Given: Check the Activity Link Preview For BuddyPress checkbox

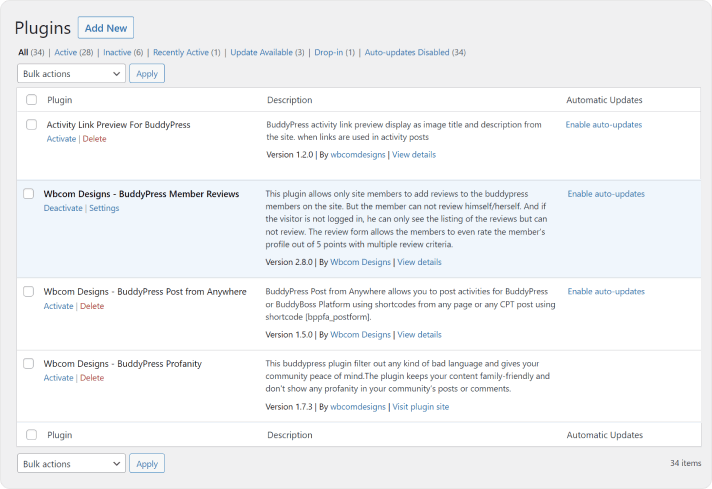Looking at the screenshot, I should pos(32,125).
